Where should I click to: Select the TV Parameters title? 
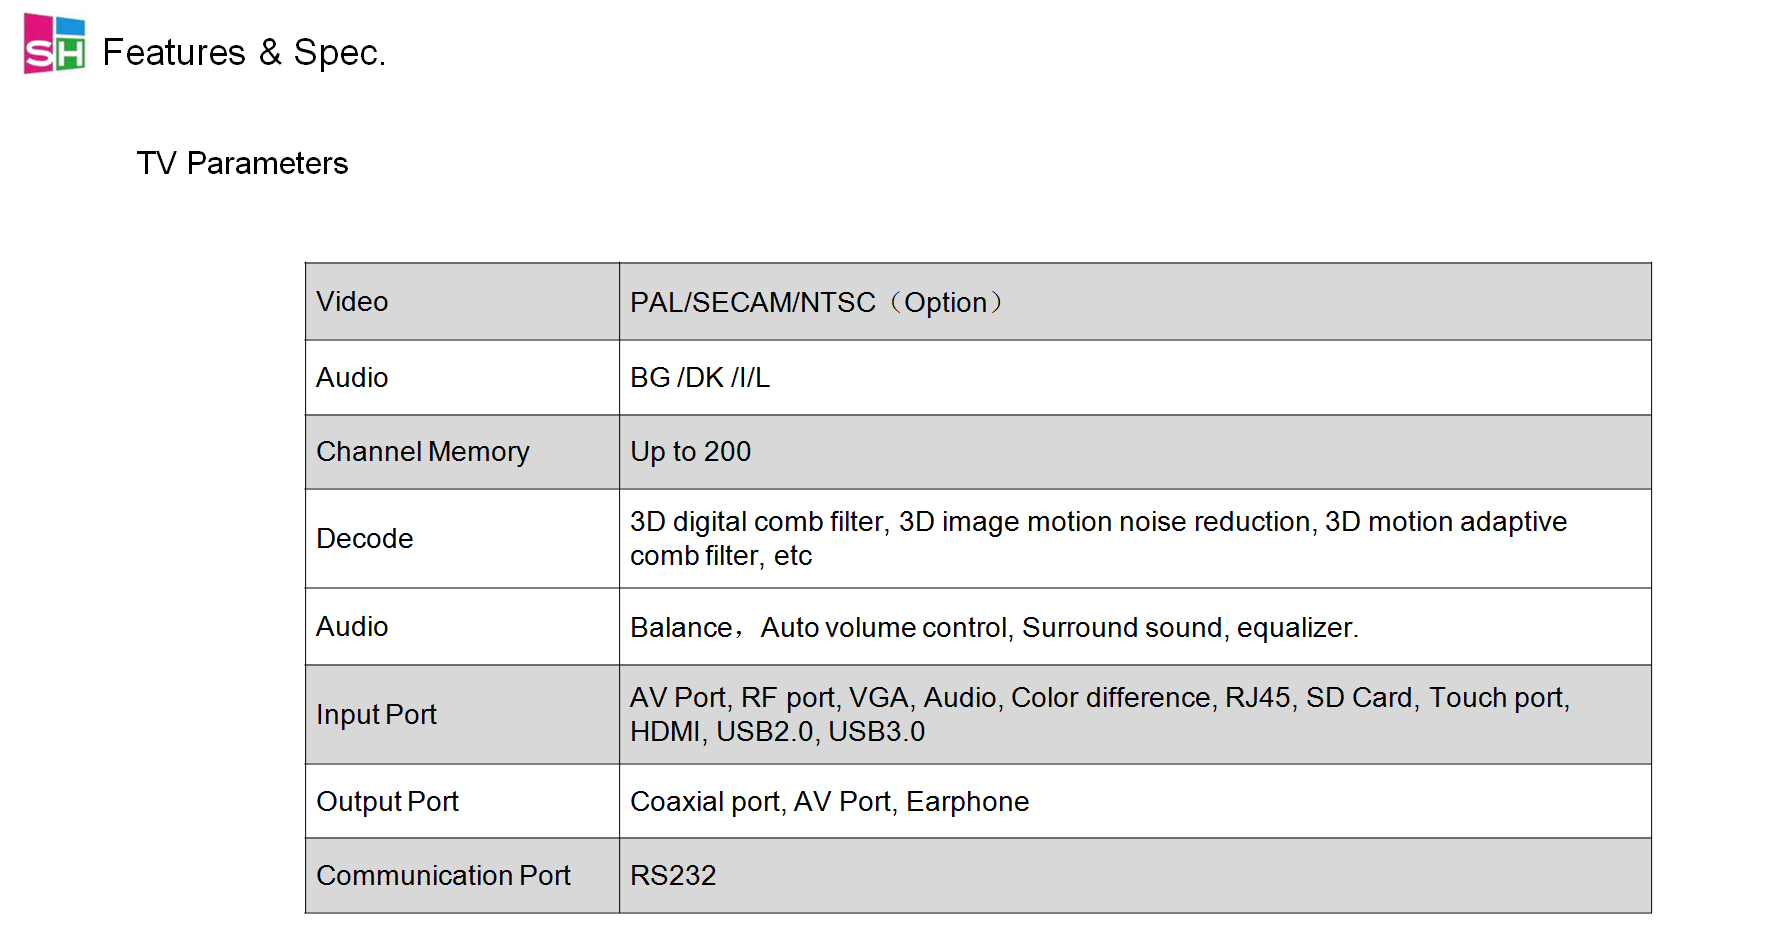[x=242, y=163]
